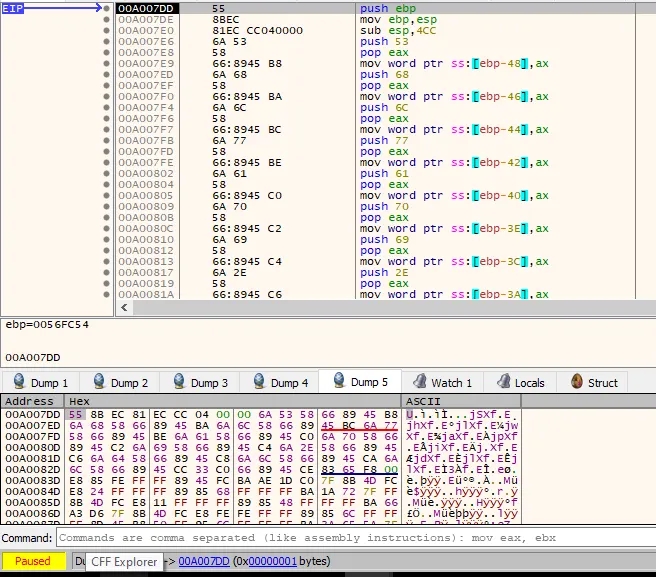This screenshot has height=577, width=656.
Task: Open the Dump 1 tab icon
Action: (x=17, y=382)
